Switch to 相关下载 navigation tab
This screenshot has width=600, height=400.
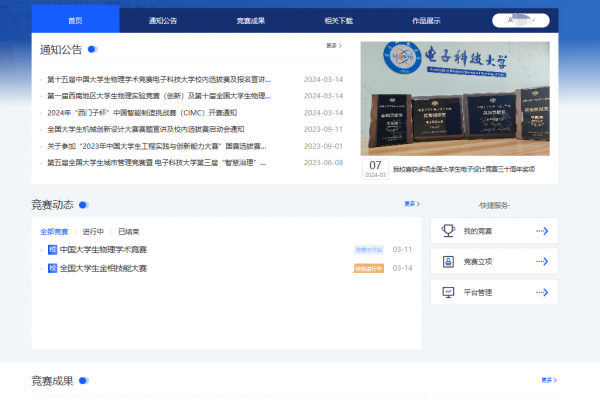(339, 21)
